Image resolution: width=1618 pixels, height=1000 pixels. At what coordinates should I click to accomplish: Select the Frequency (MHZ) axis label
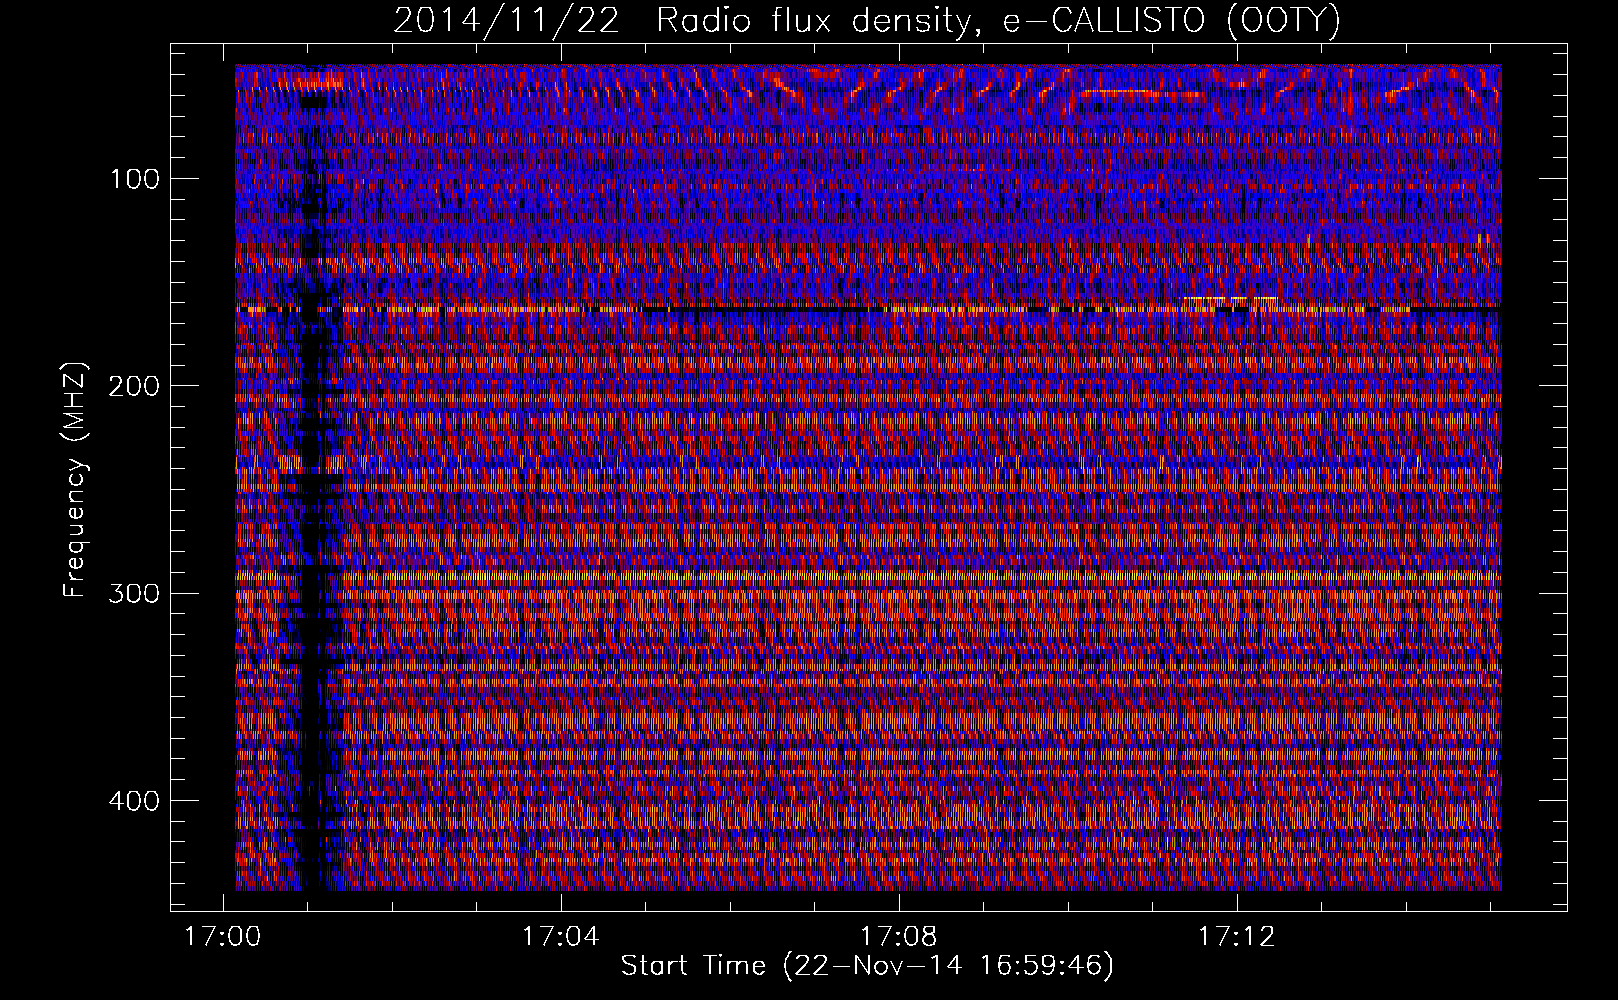75,481
